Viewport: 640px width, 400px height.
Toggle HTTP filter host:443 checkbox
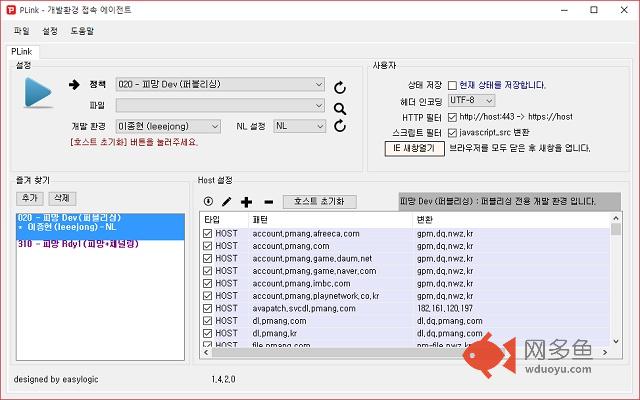(x=452, y=117)
